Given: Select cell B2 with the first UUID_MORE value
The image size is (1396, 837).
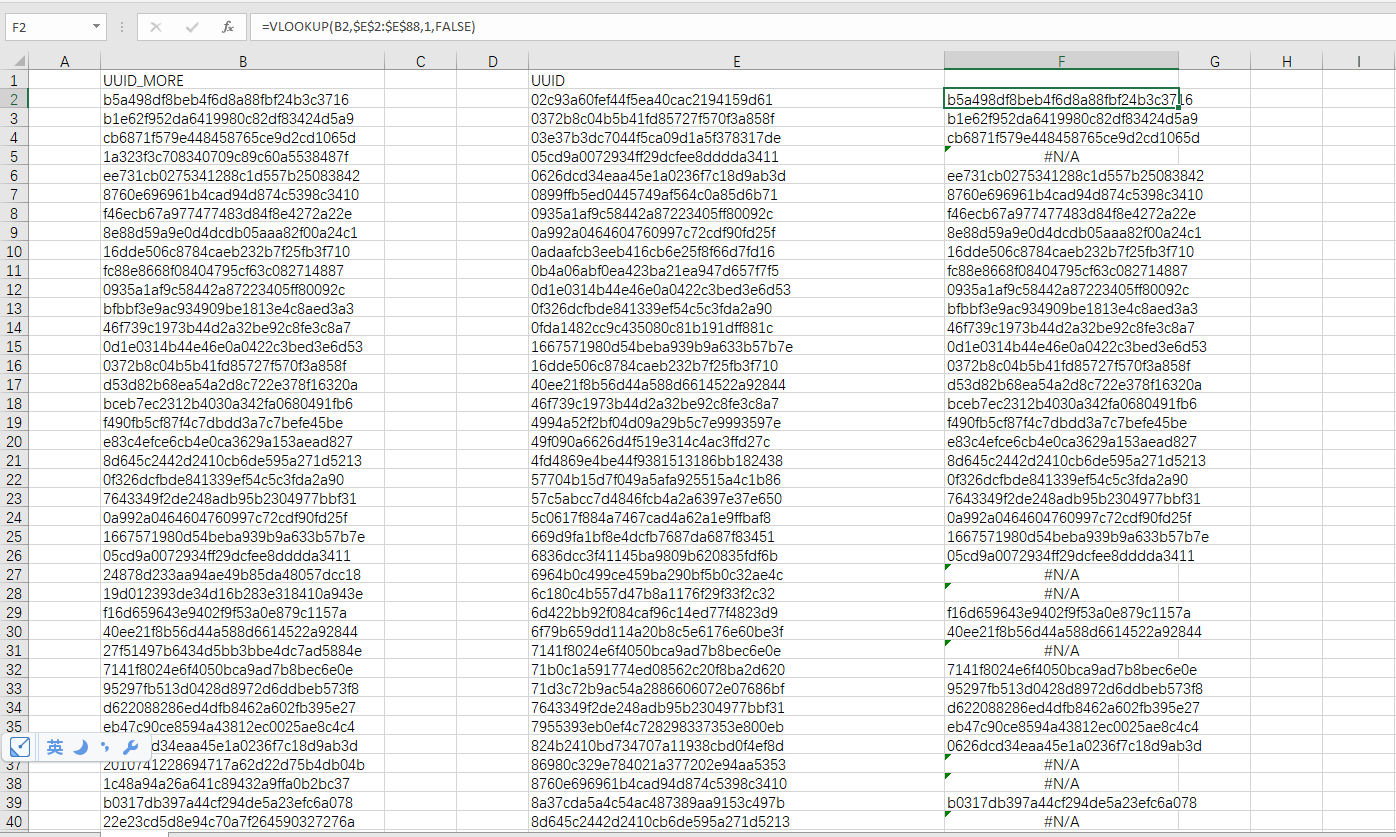Looking at the screenshot, I should pos(242,99).
